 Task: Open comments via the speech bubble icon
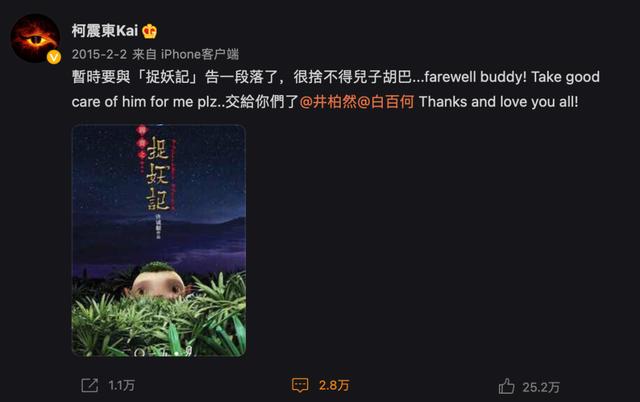(300, 385)
